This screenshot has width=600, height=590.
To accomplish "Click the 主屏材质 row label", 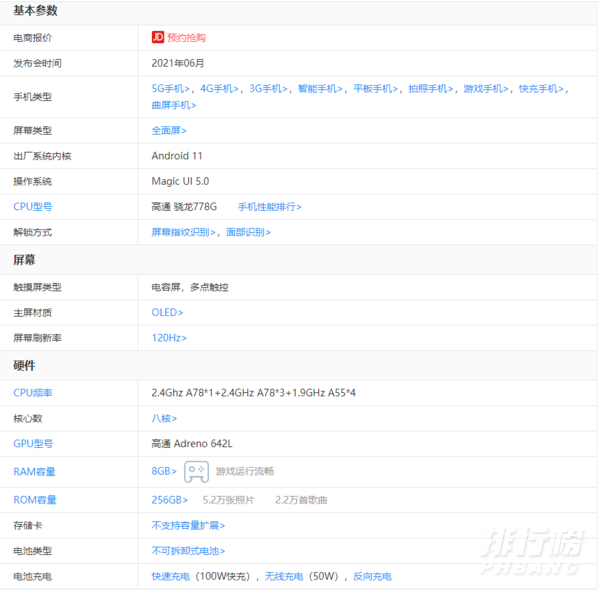I will coord(33,313).
